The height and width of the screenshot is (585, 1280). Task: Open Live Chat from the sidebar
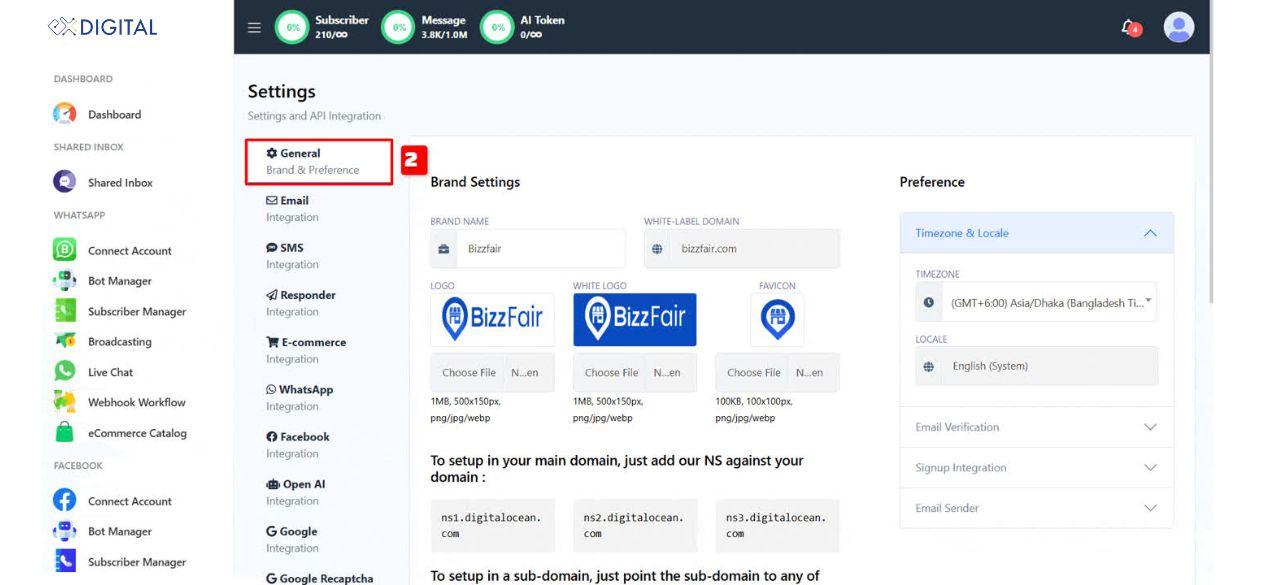[110, 372]
